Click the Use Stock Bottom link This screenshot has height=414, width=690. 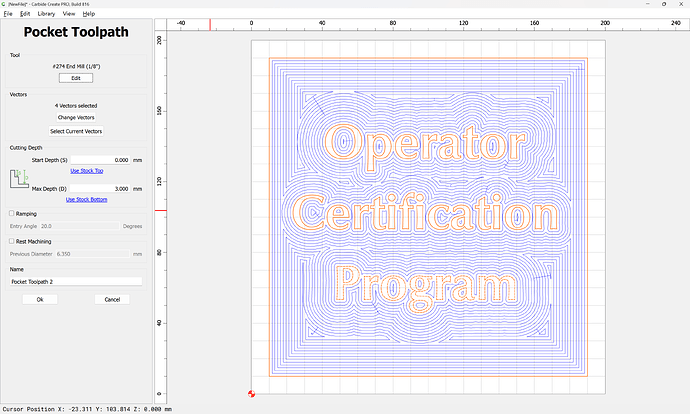pos(87,199)
